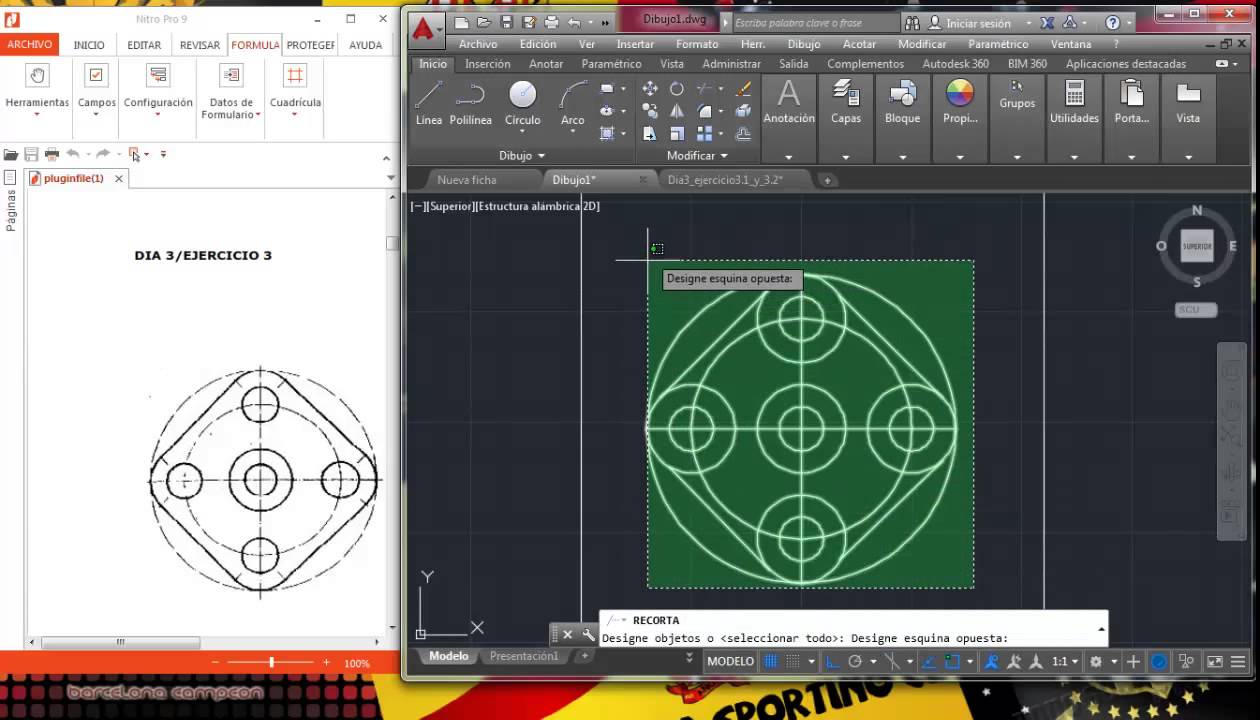Click Iniciar sesión button
The width and height of the screenshot is (1260, 720).
[x=969, y=23]
